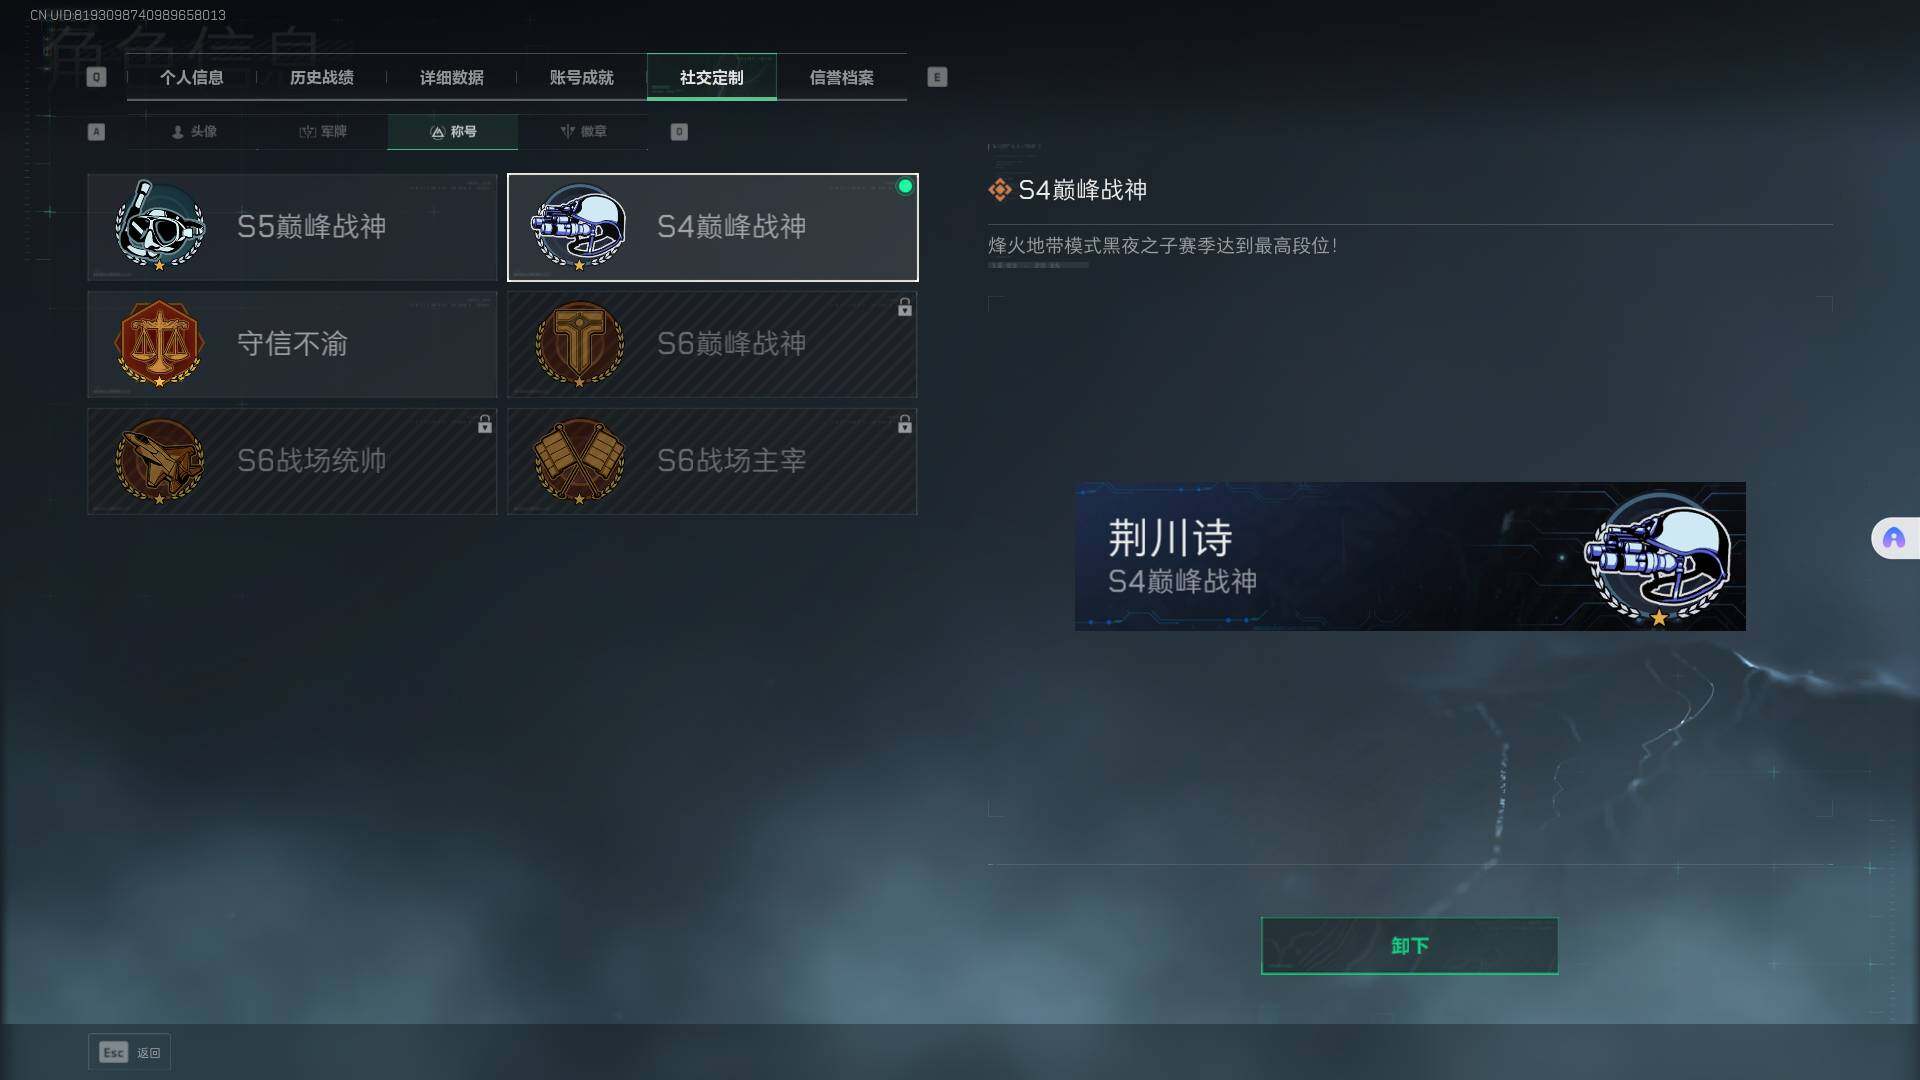Open the 历史战绩 tab
1920x1080 pixels.
[322, 77]
